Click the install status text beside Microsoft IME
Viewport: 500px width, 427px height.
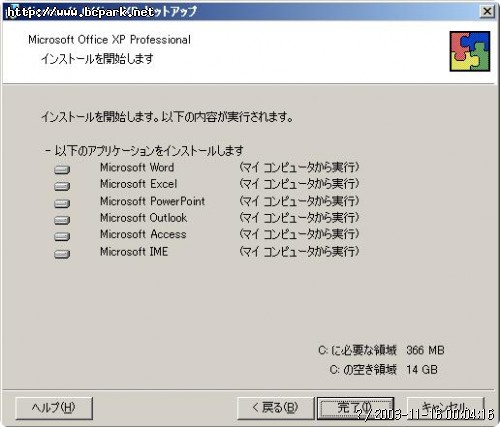point(299,251)
